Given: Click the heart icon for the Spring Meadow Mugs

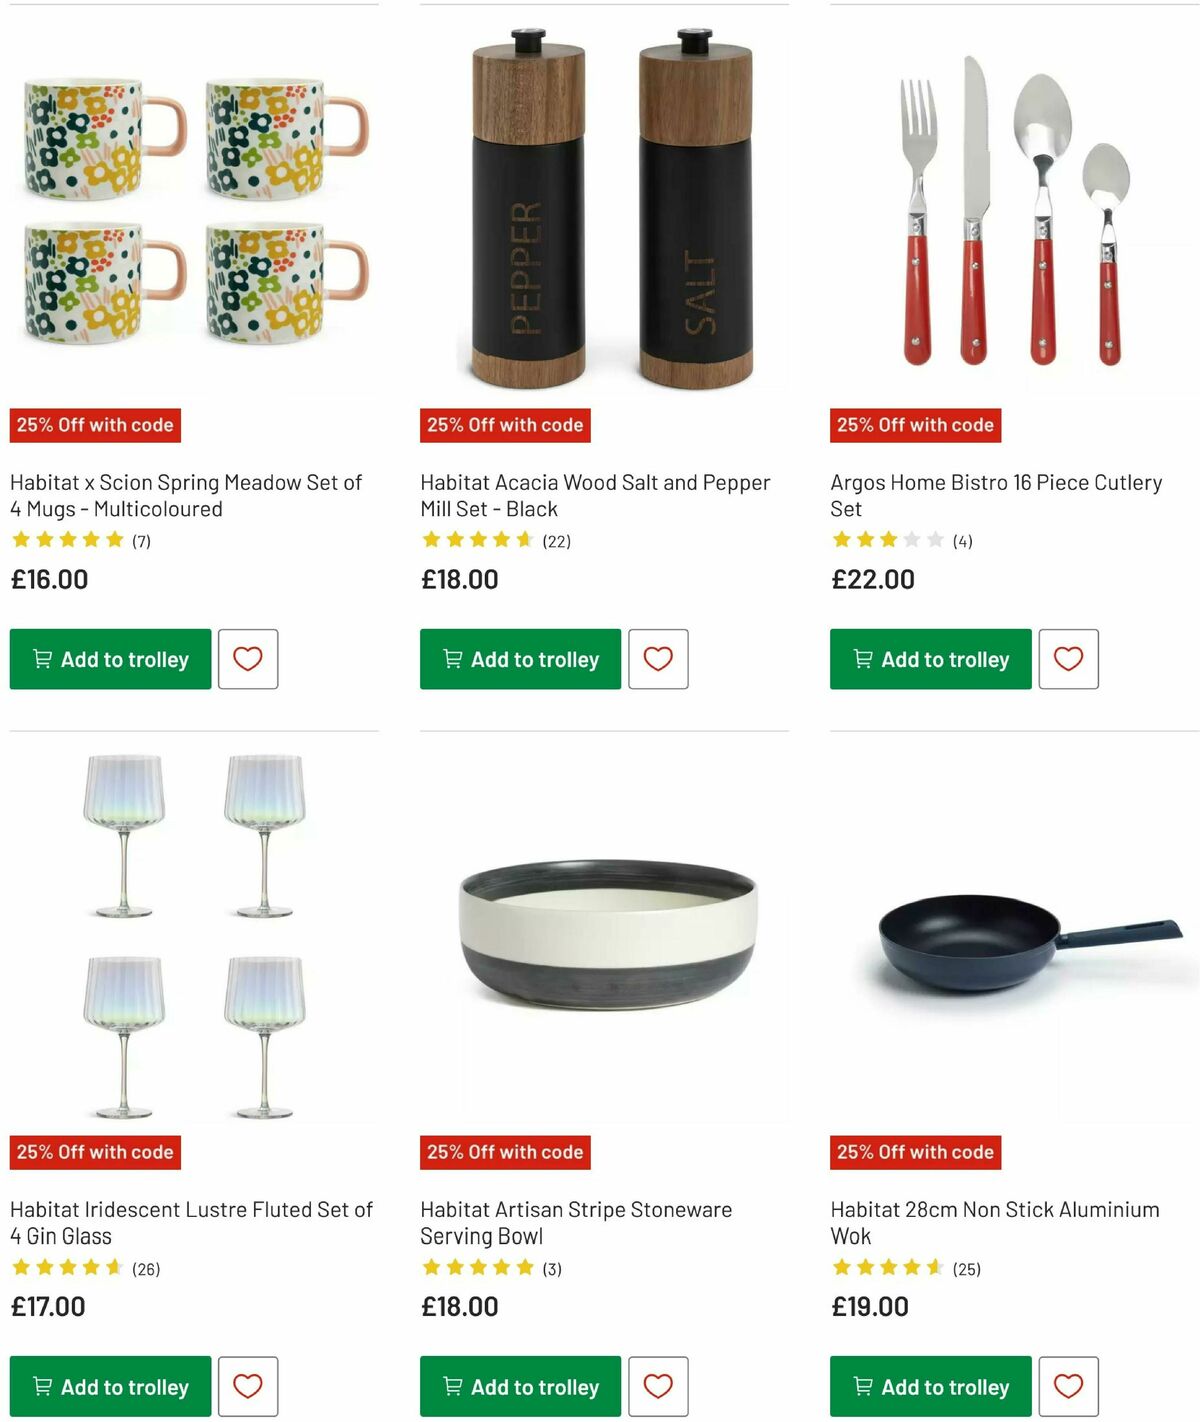Looking at the screenshot, I should [247, 659].
